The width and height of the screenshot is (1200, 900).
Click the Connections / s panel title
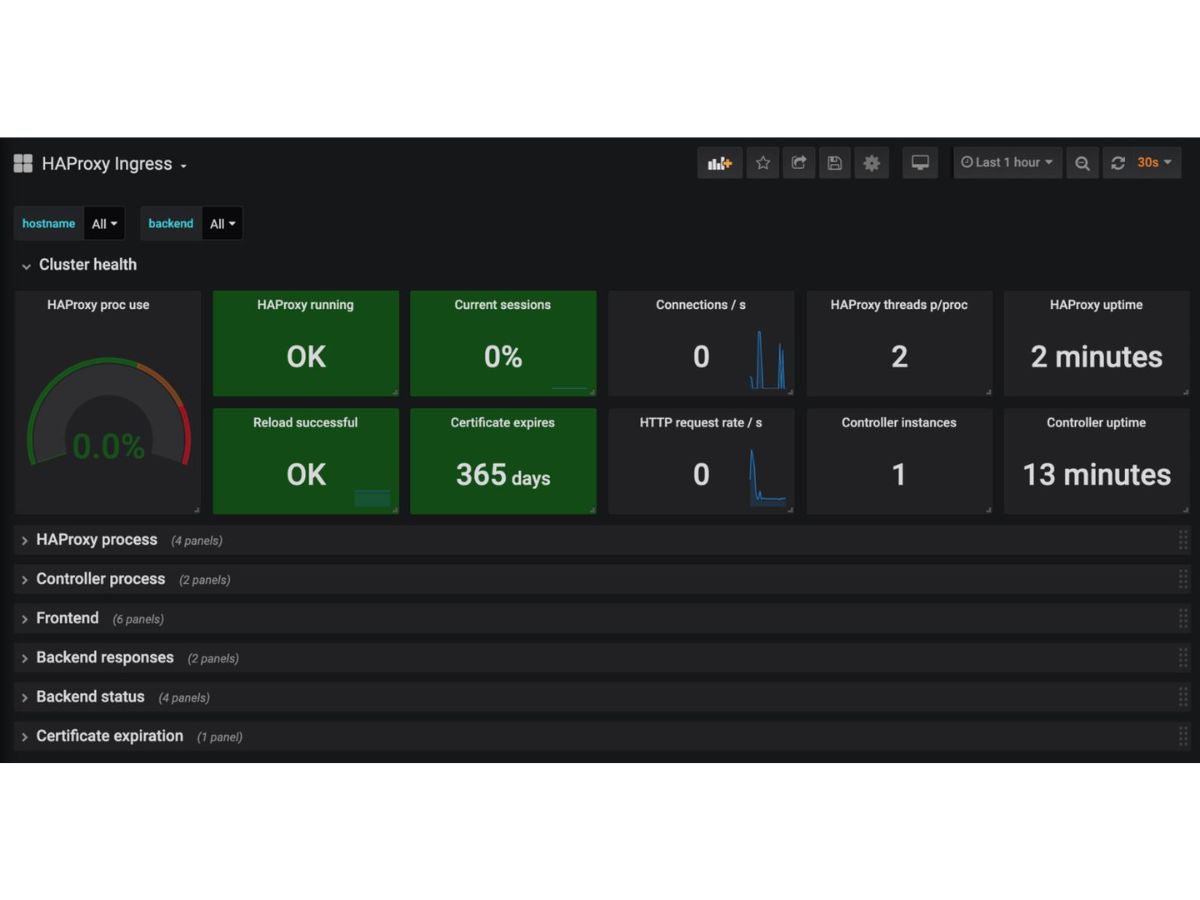coord(701,305)
